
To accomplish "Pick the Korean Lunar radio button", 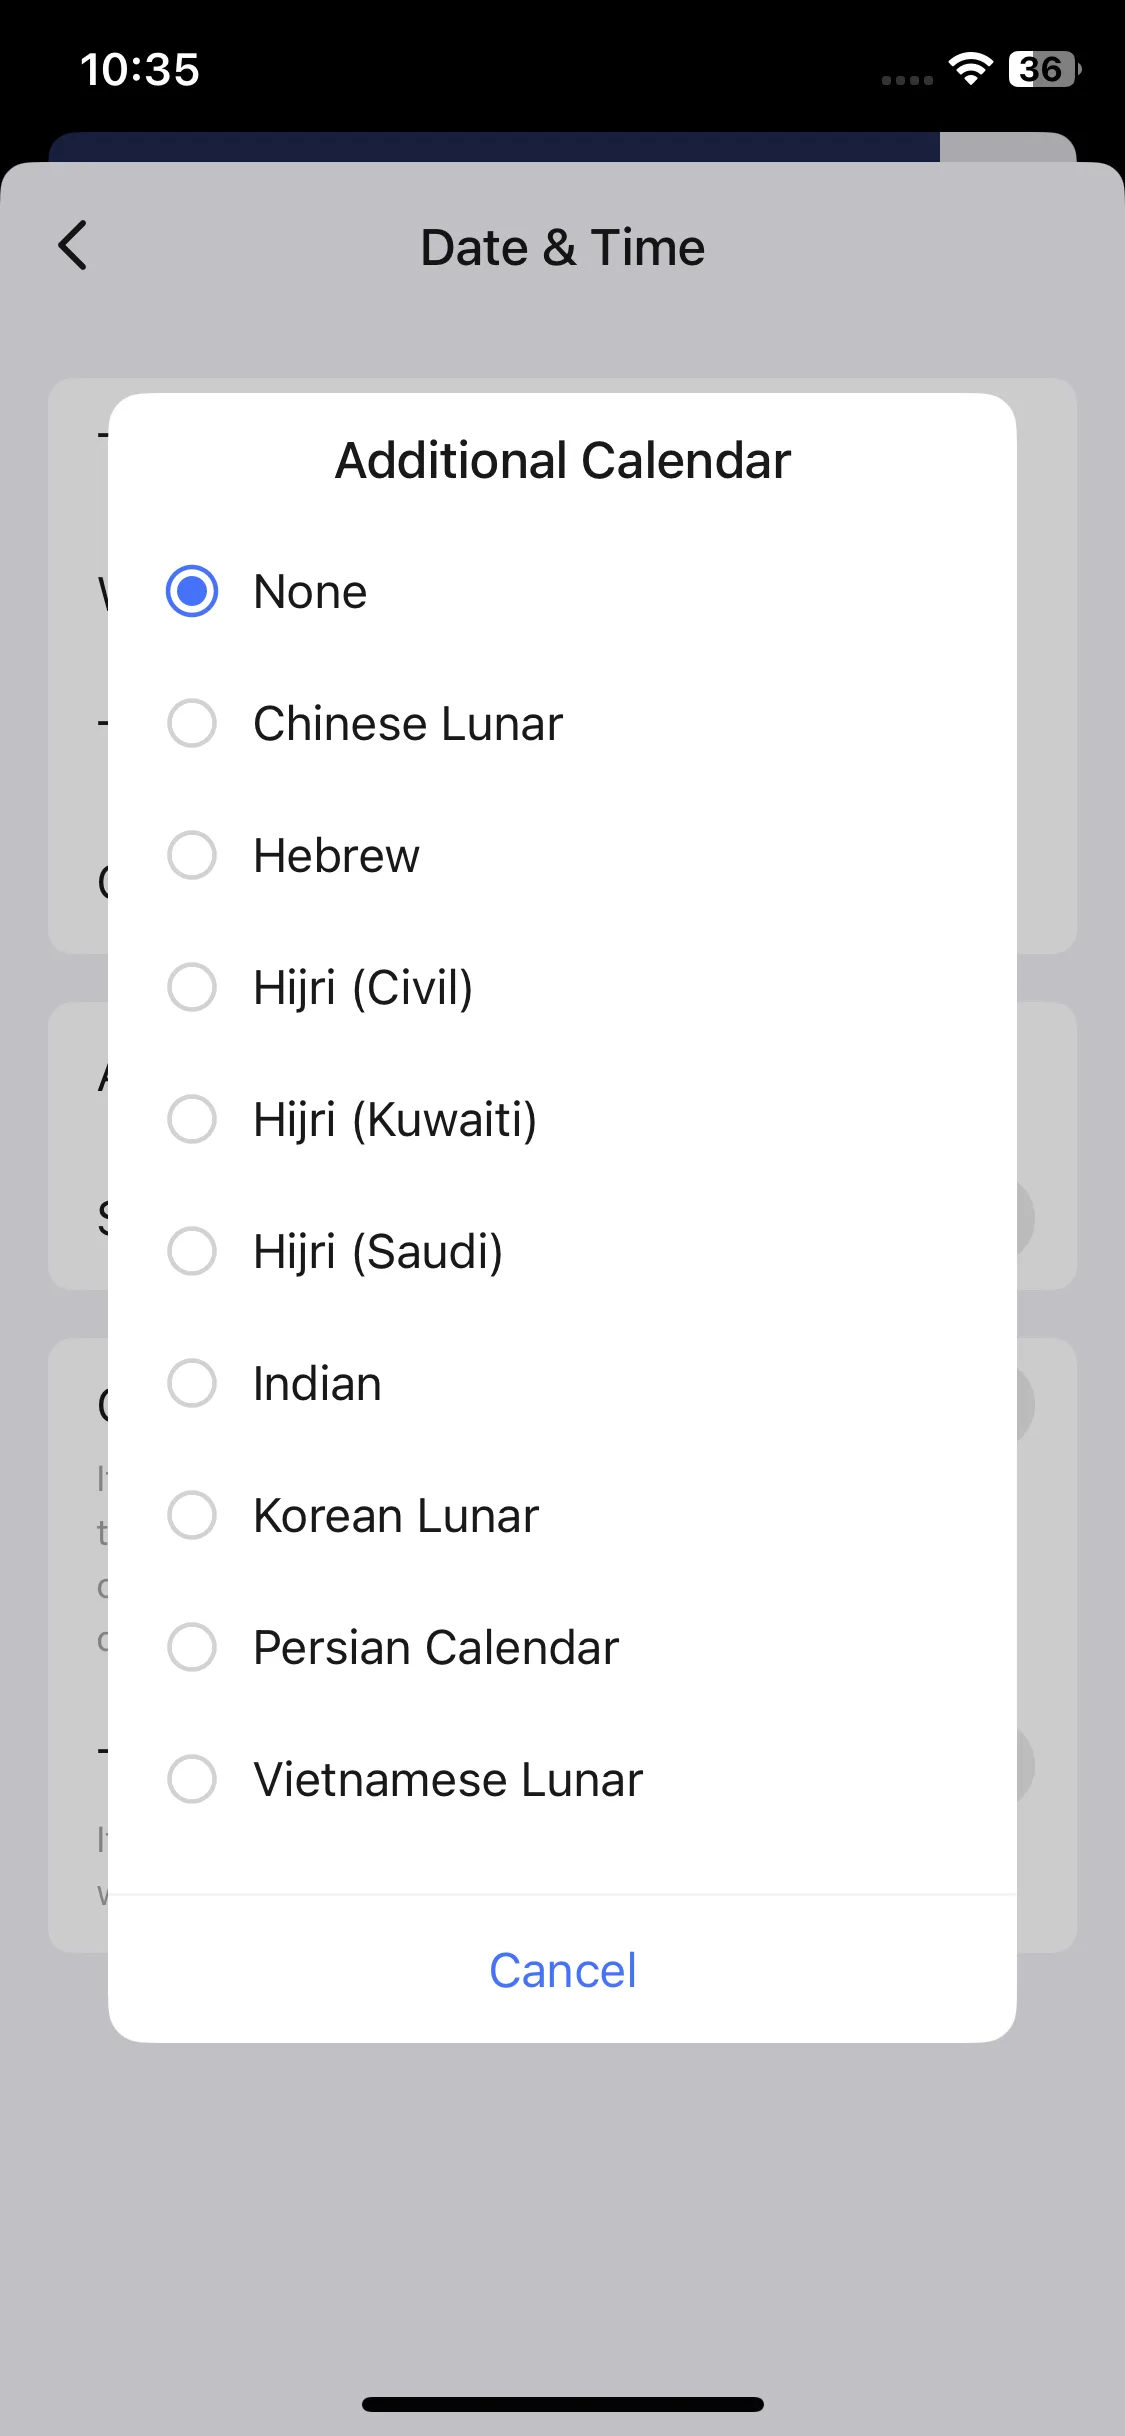I will (192, 1515).
